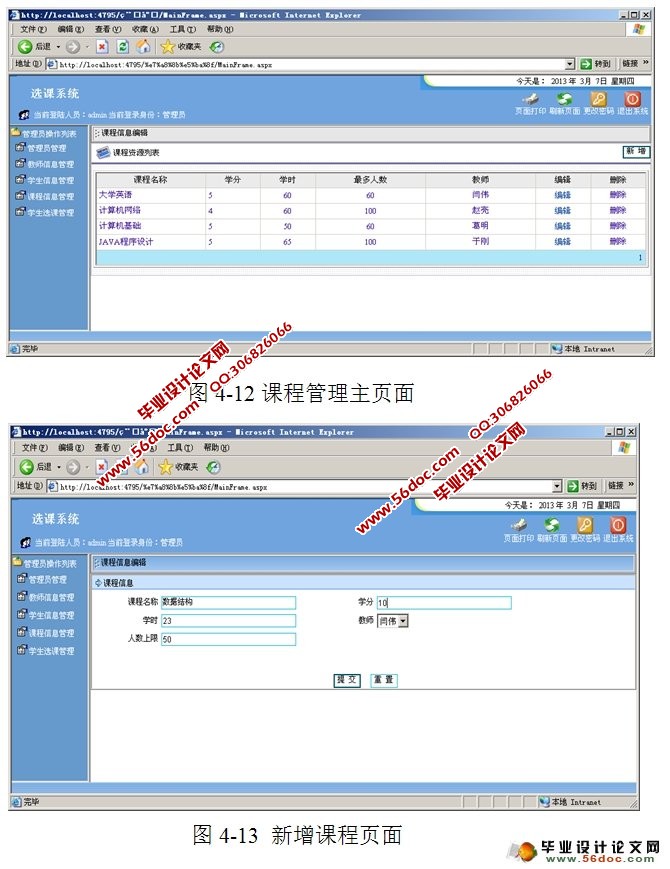
Task: Open 收藏夹 favorites star in the course list window
Action: 167,47
